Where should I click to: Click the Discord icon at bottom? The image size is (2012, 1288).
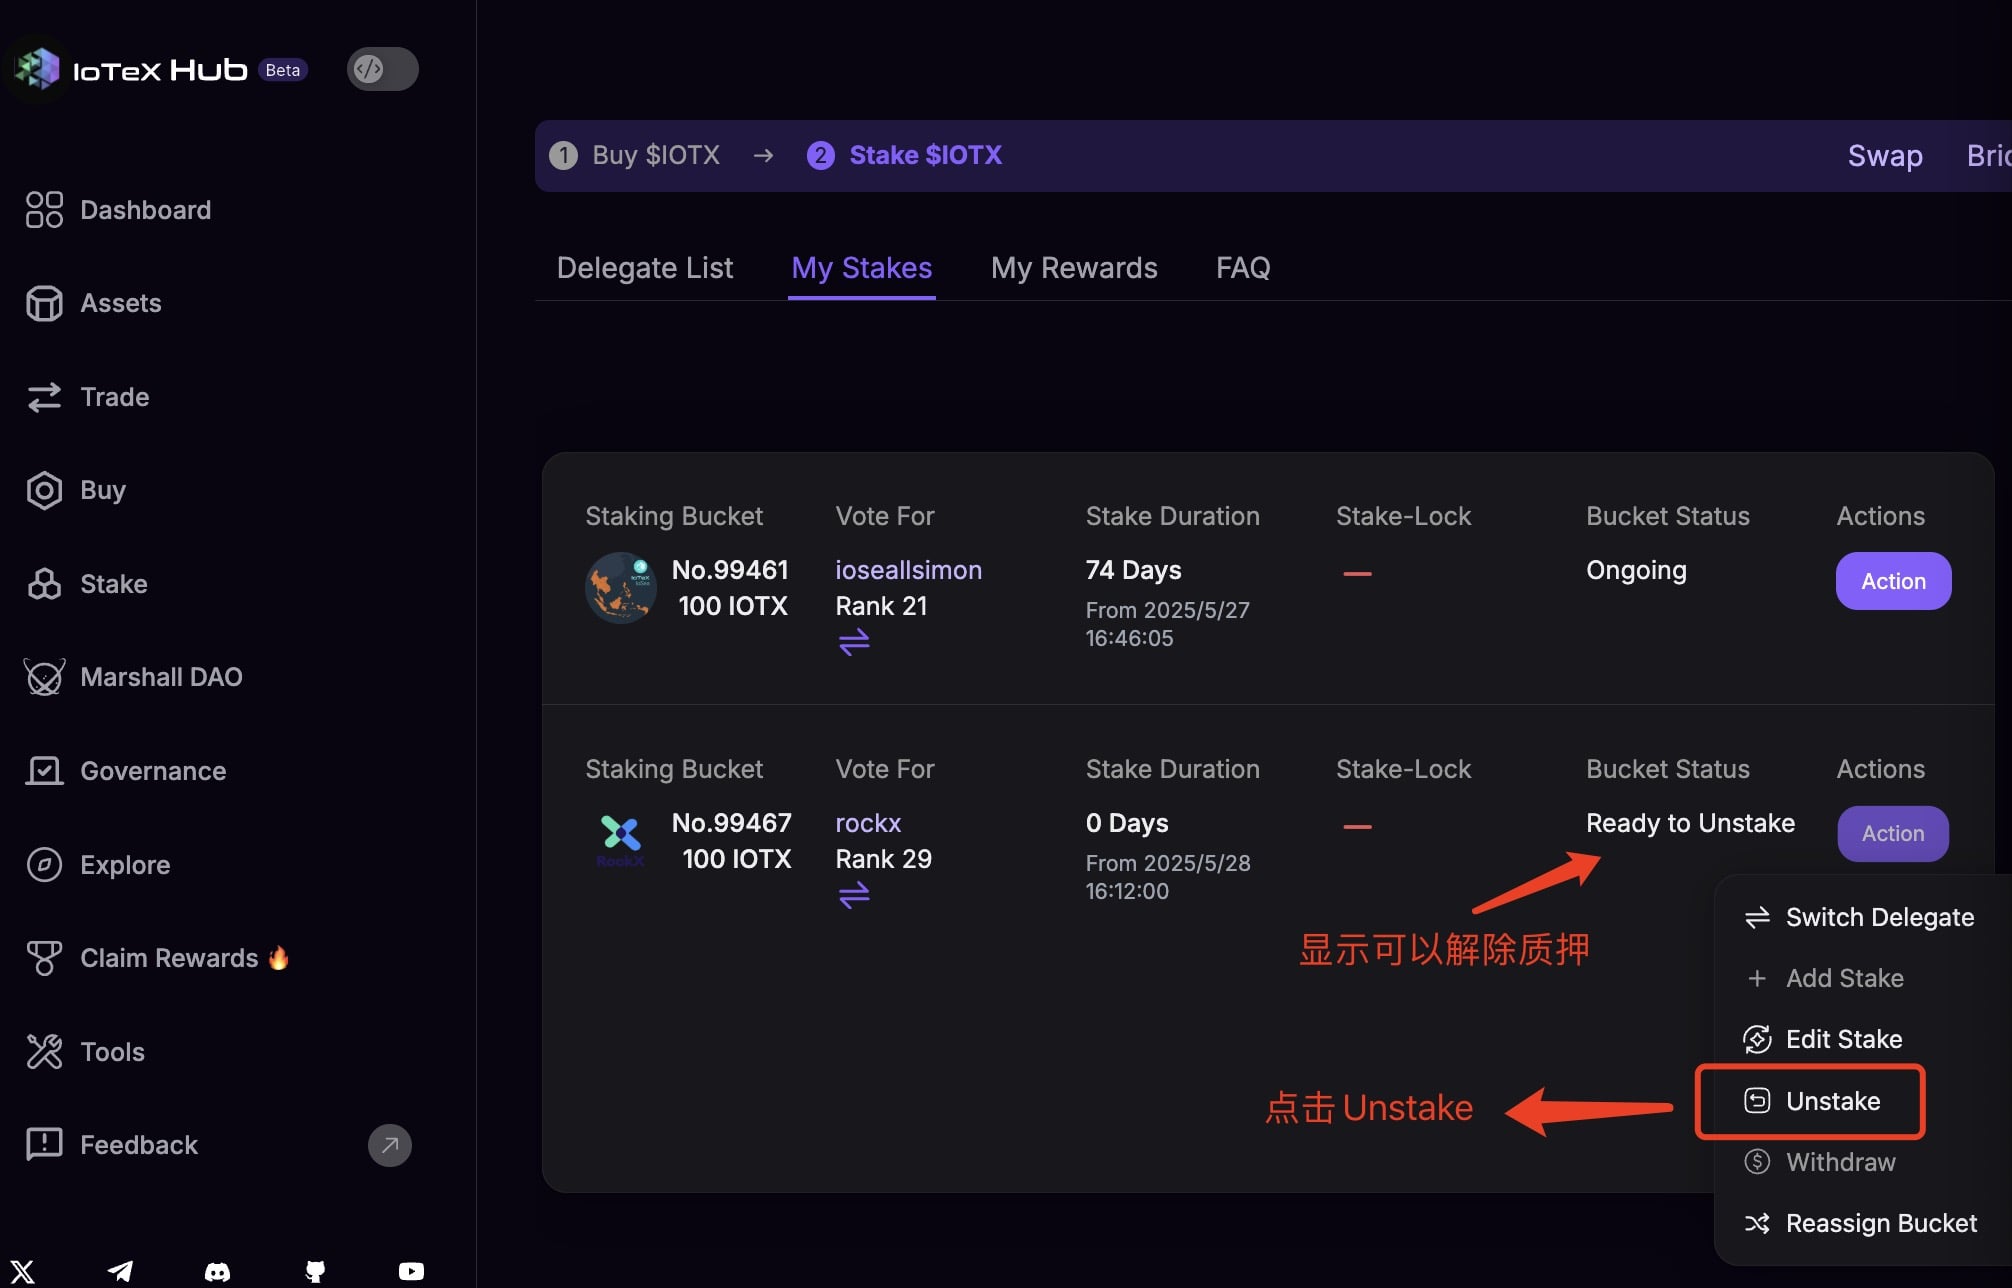tap(217, 1271)
